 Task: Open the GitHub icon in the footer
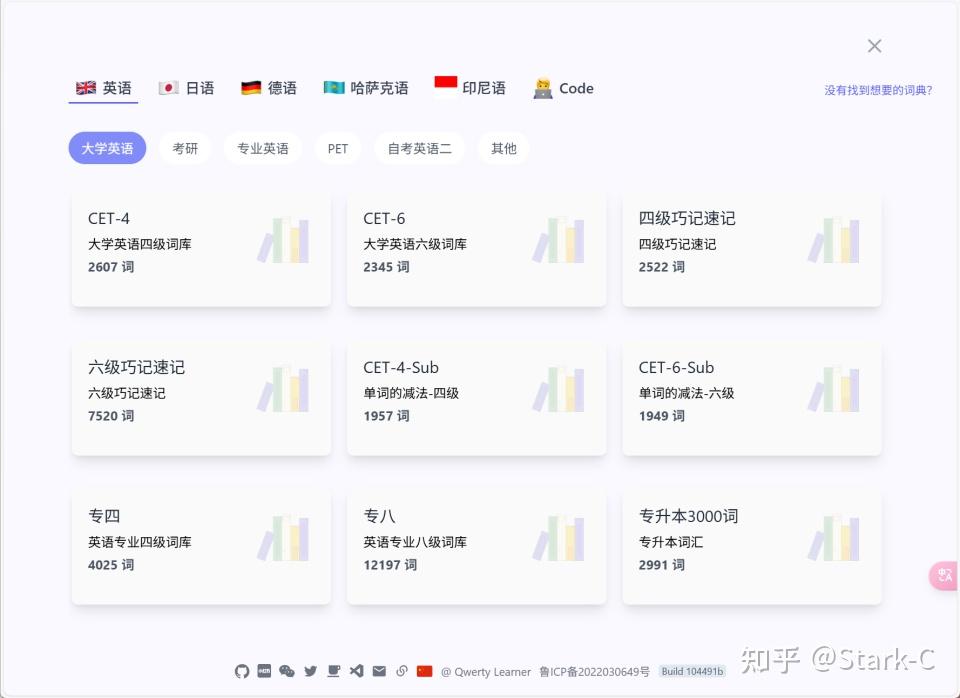242,671
